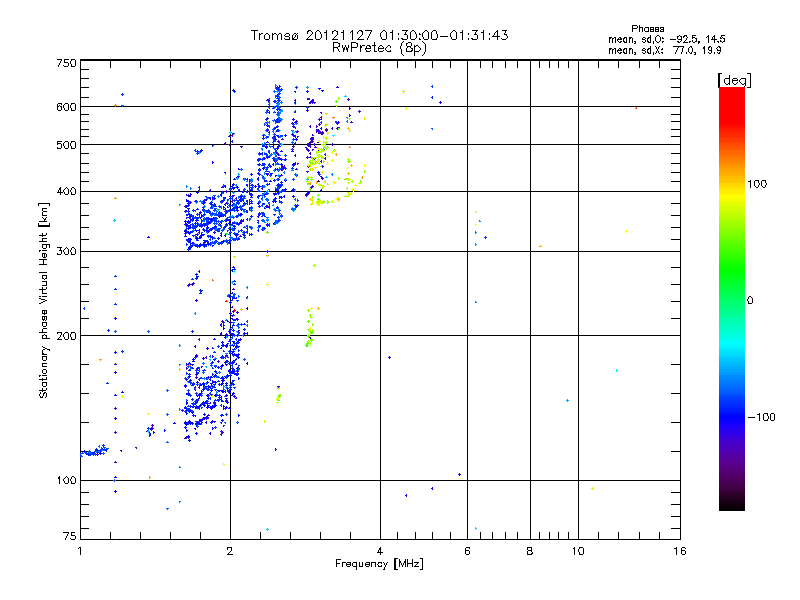Click the '75' height tick label
Screen dimensions: 800x600
click(70, 536)
